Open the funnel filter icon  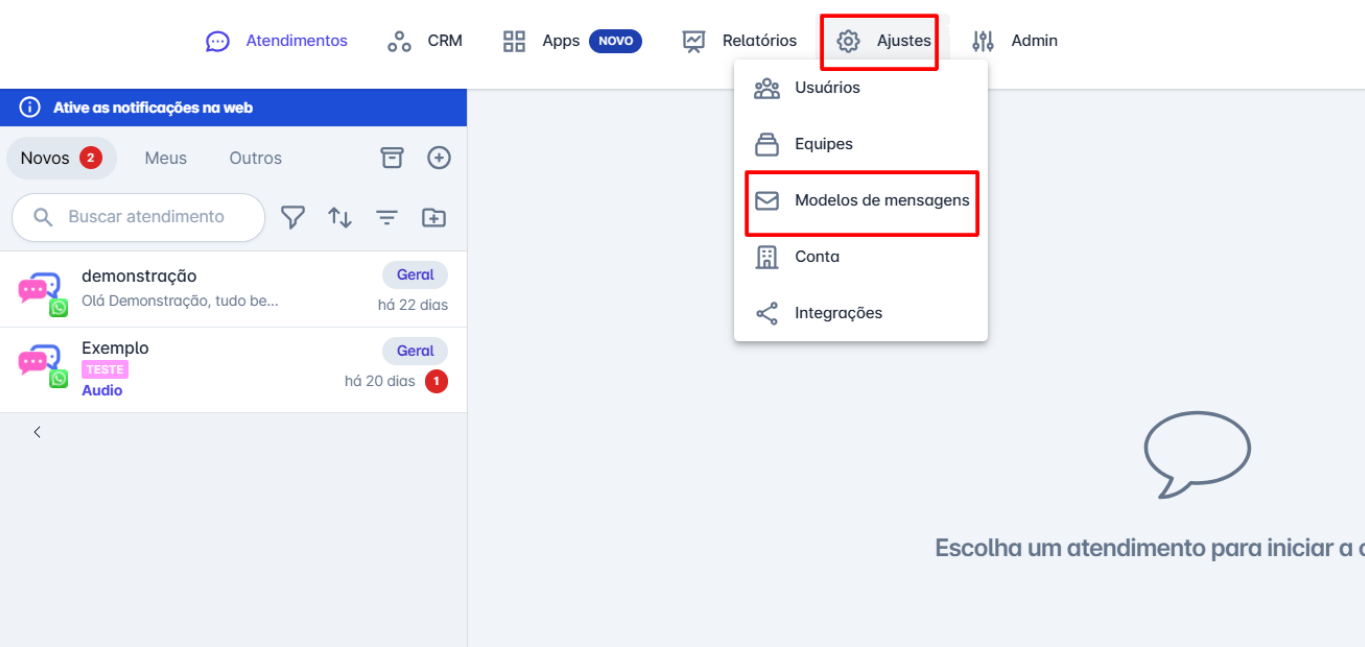pos(292,217)
